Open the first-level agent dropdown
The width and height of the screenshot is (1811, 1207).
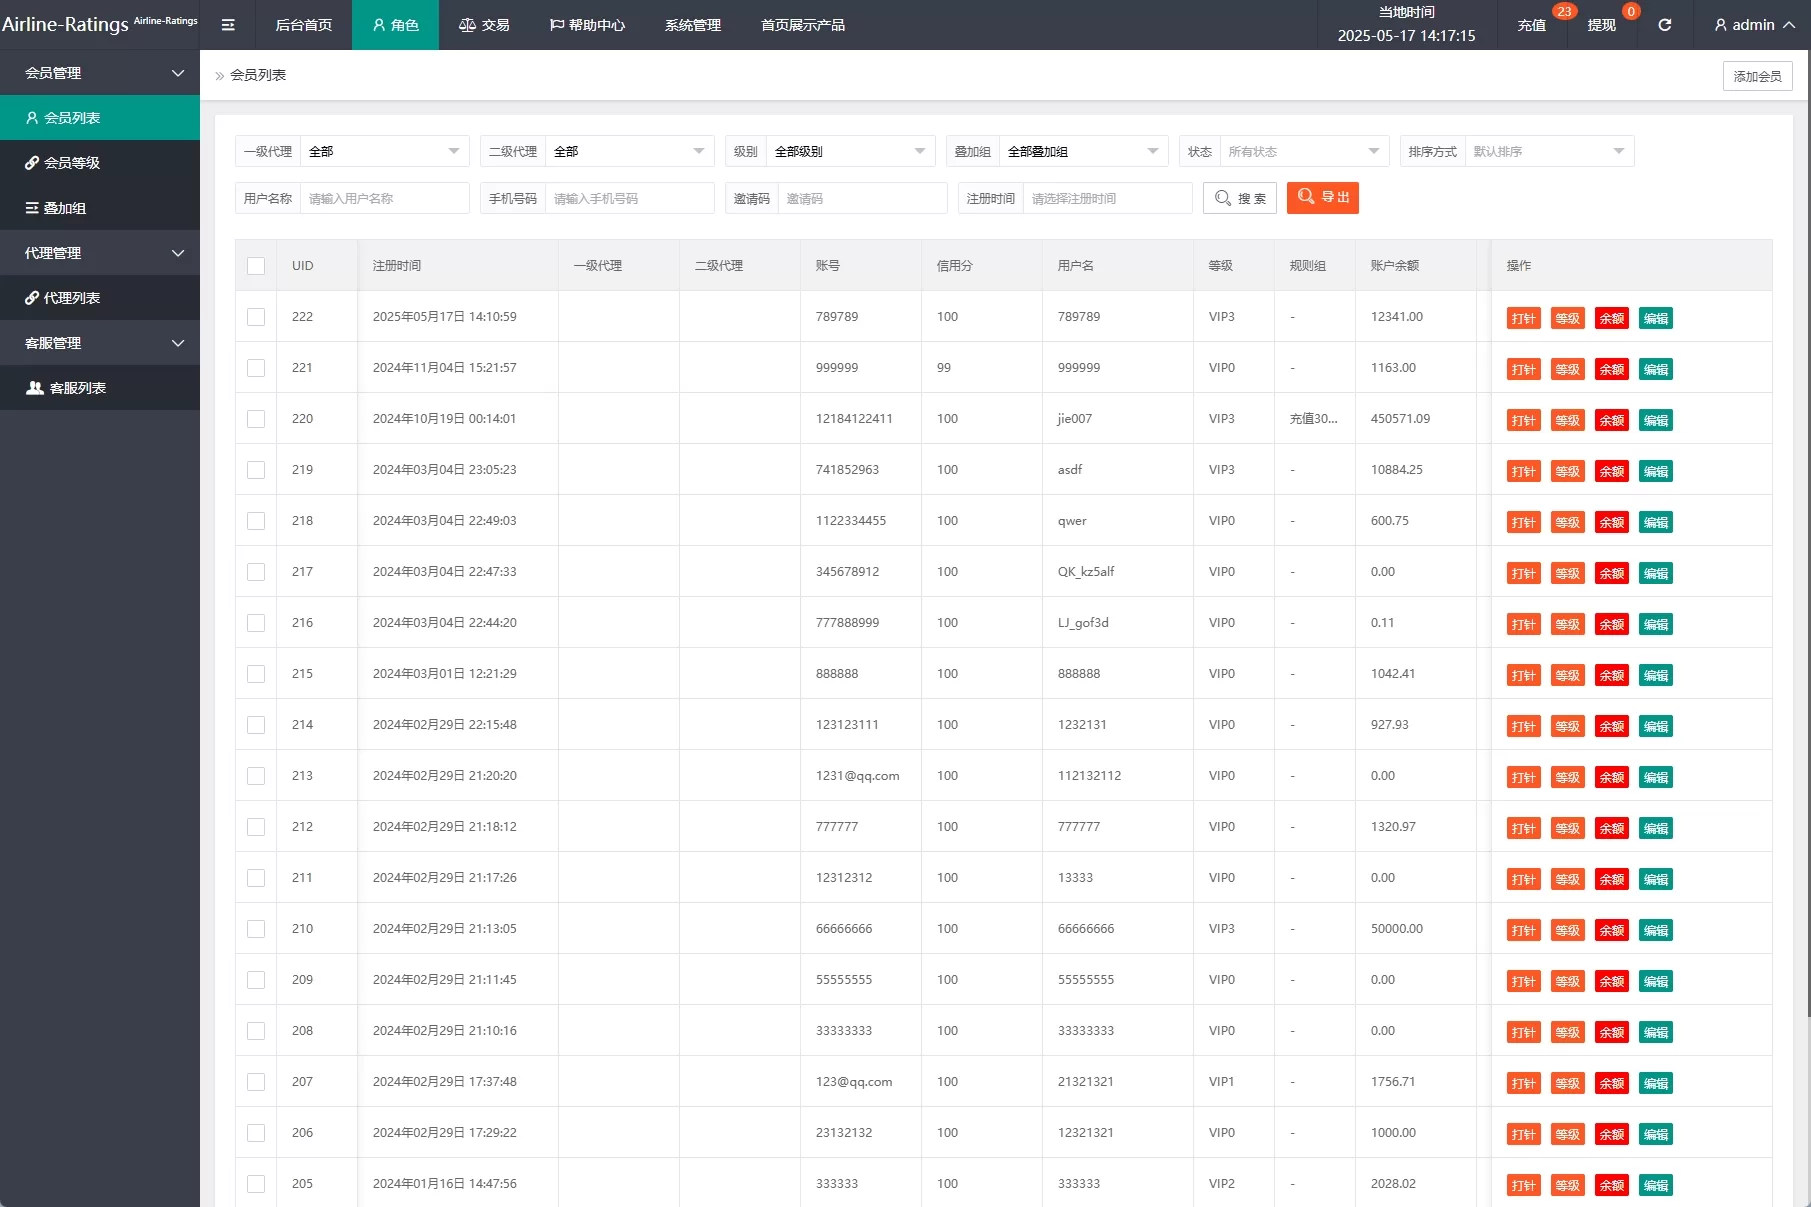coord(384,152)
